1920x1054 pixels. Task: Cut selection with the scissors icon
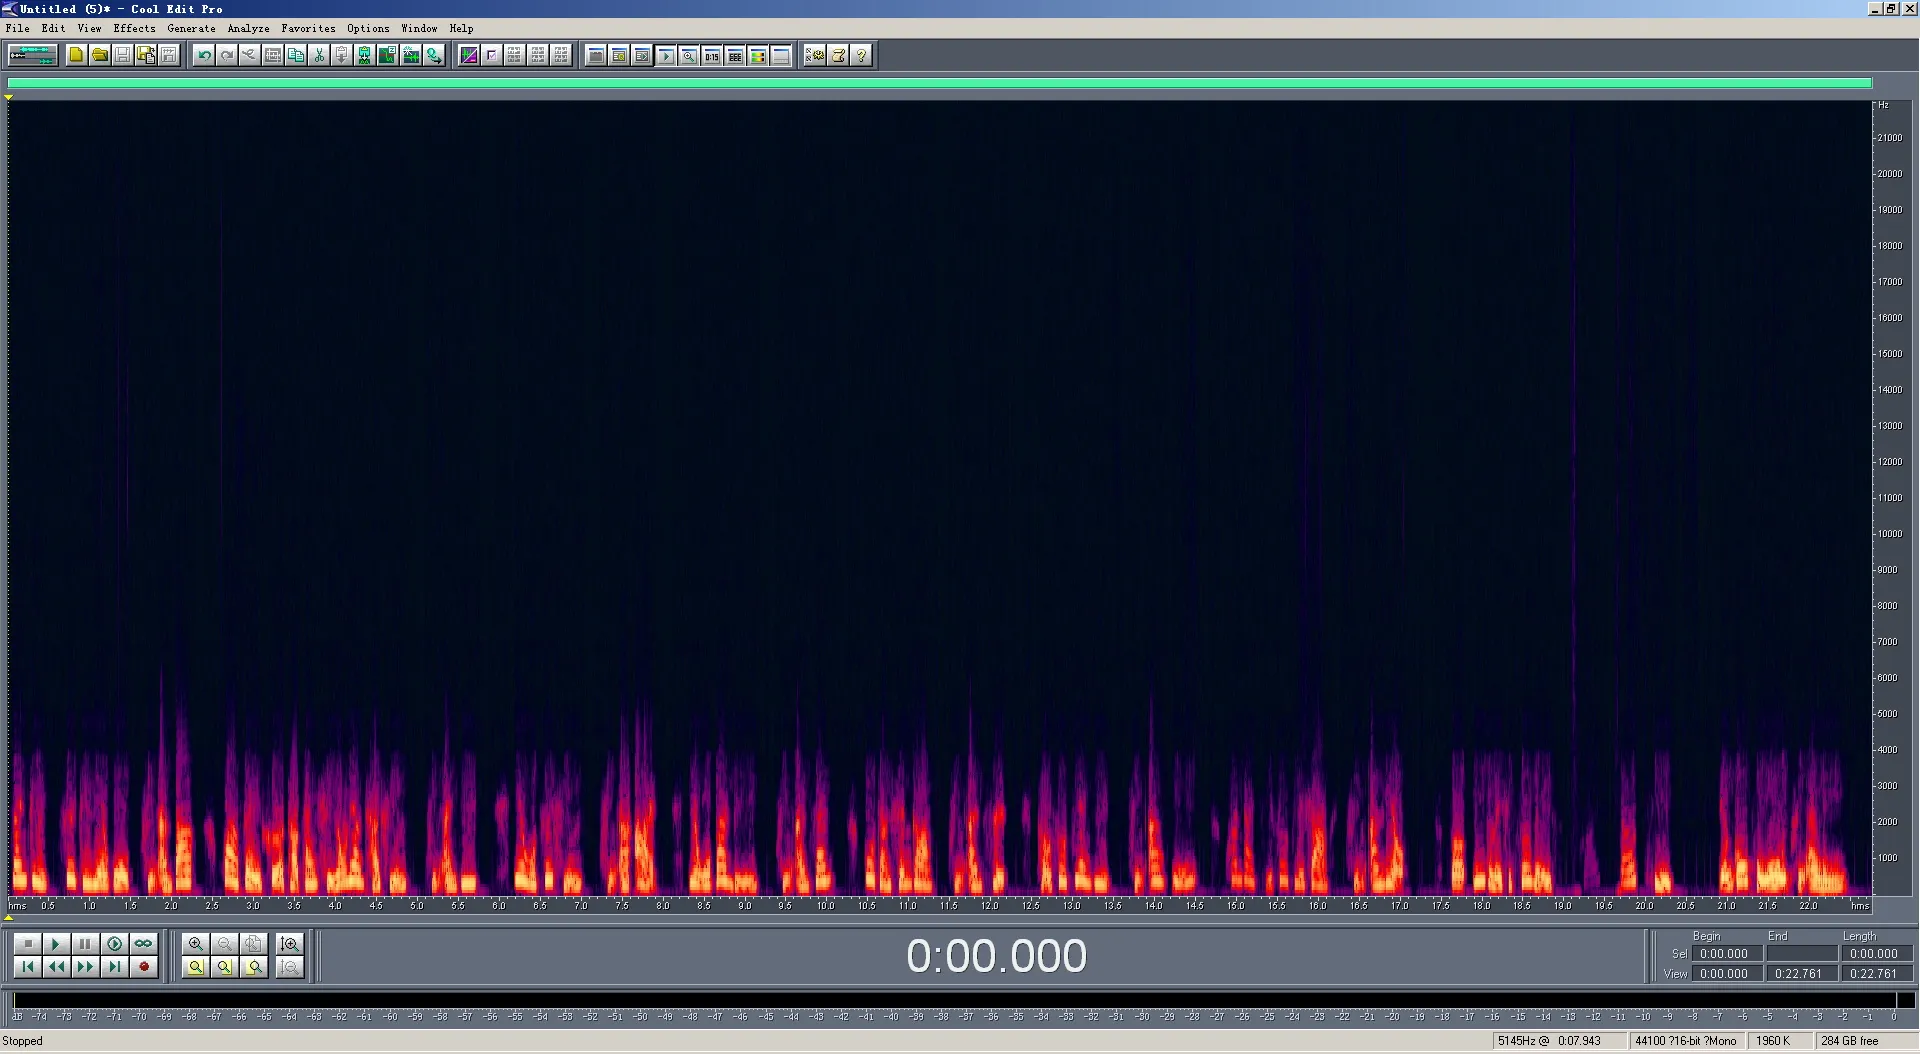(319, 55)
